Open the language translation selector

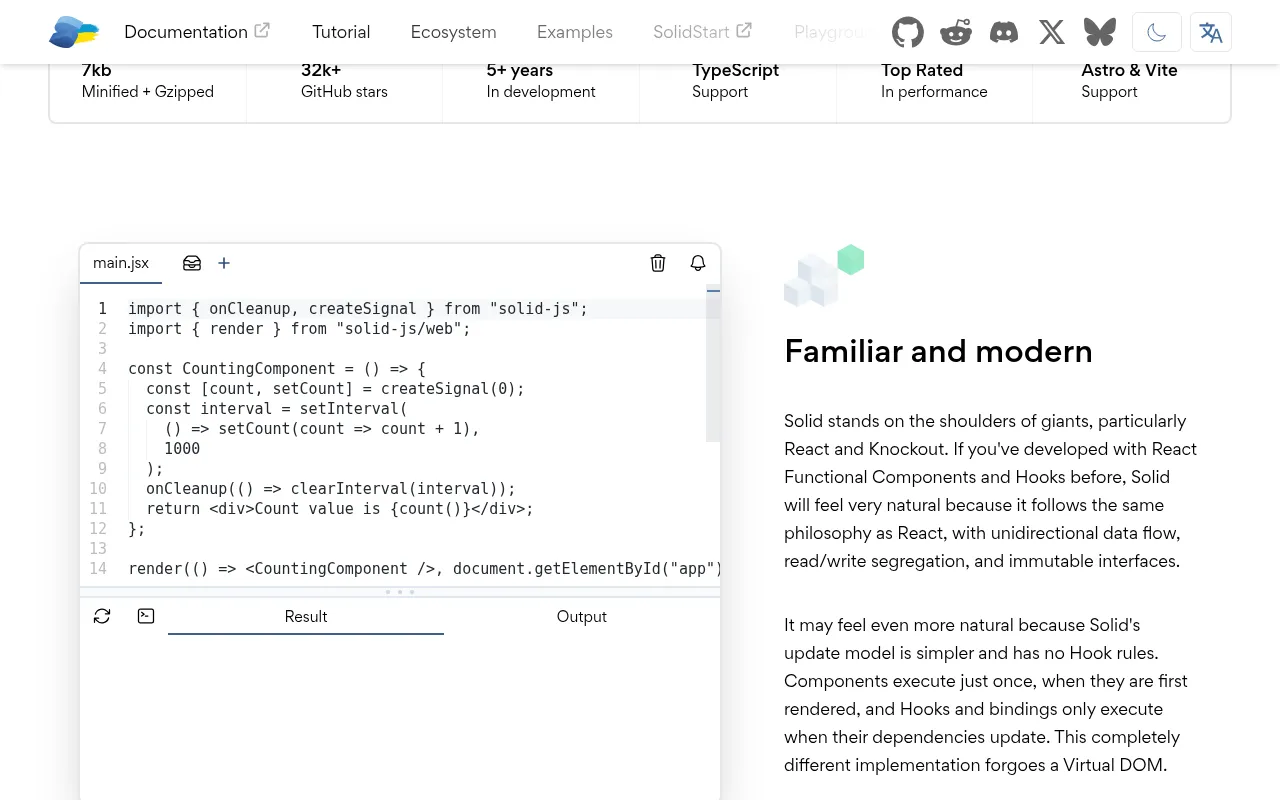(1211, 32)
